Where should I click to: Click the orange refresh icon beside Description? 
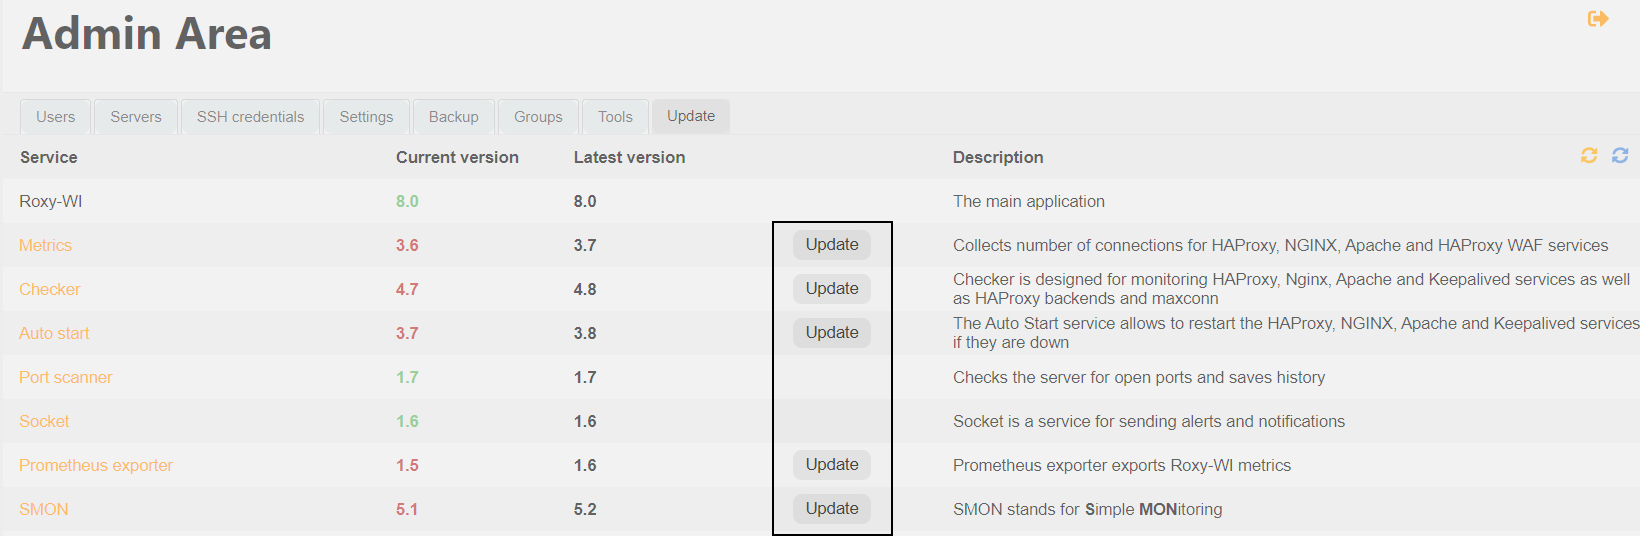click(1588, 155)
